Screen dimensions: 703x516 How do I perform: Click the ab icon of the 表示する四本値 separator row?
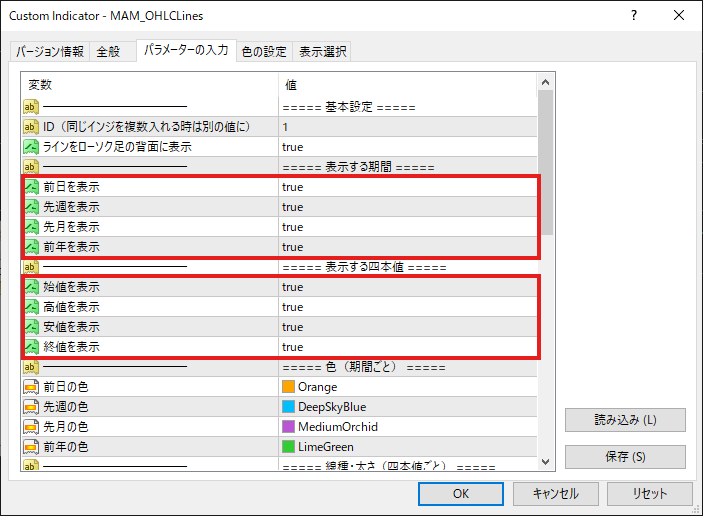[x=31, y=267]
